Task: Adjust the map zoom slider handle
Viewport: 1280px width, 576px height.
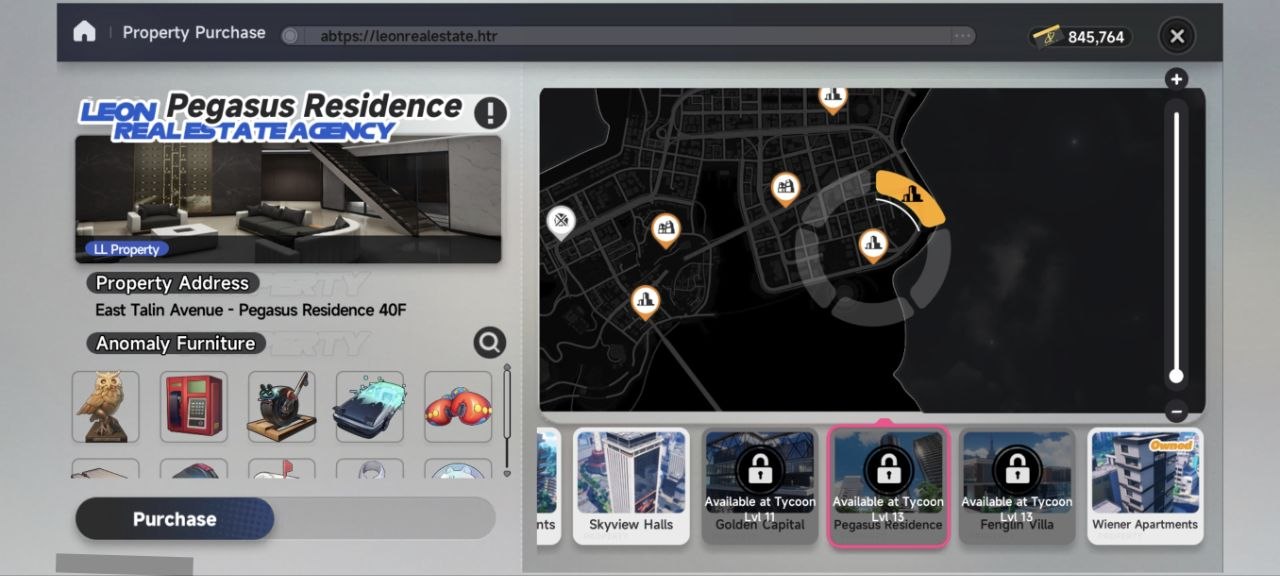Action: 1176,376
